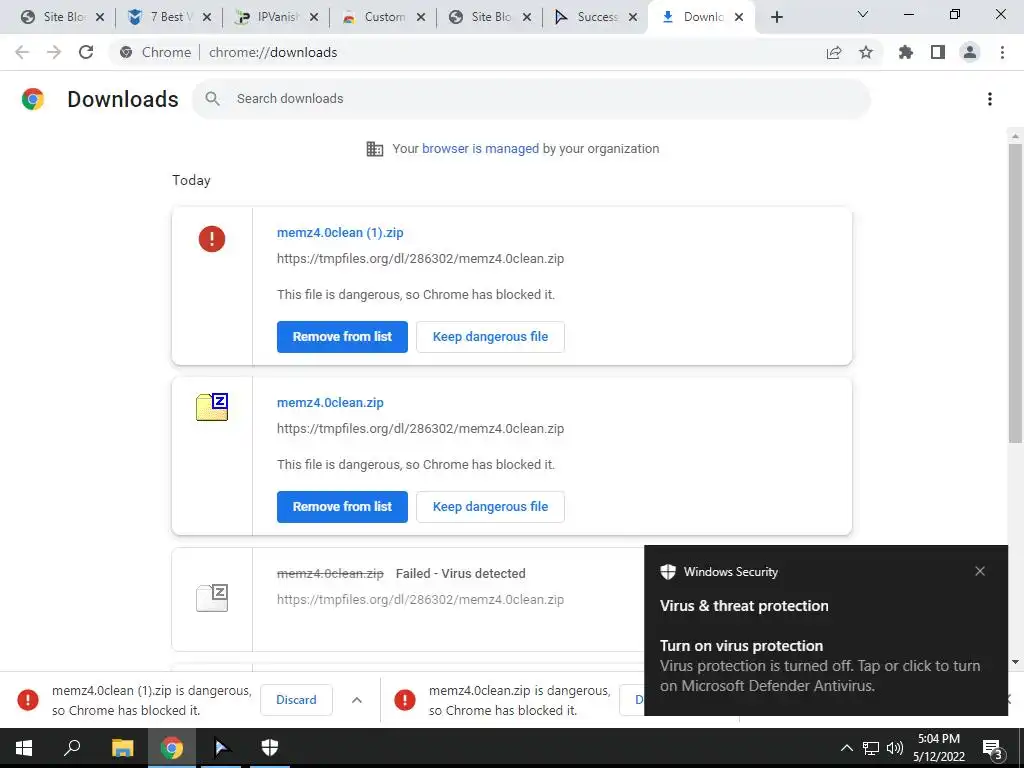Open Chrome's three-dot main menu
This screenshot has height=768, width=1024.
1002,52
